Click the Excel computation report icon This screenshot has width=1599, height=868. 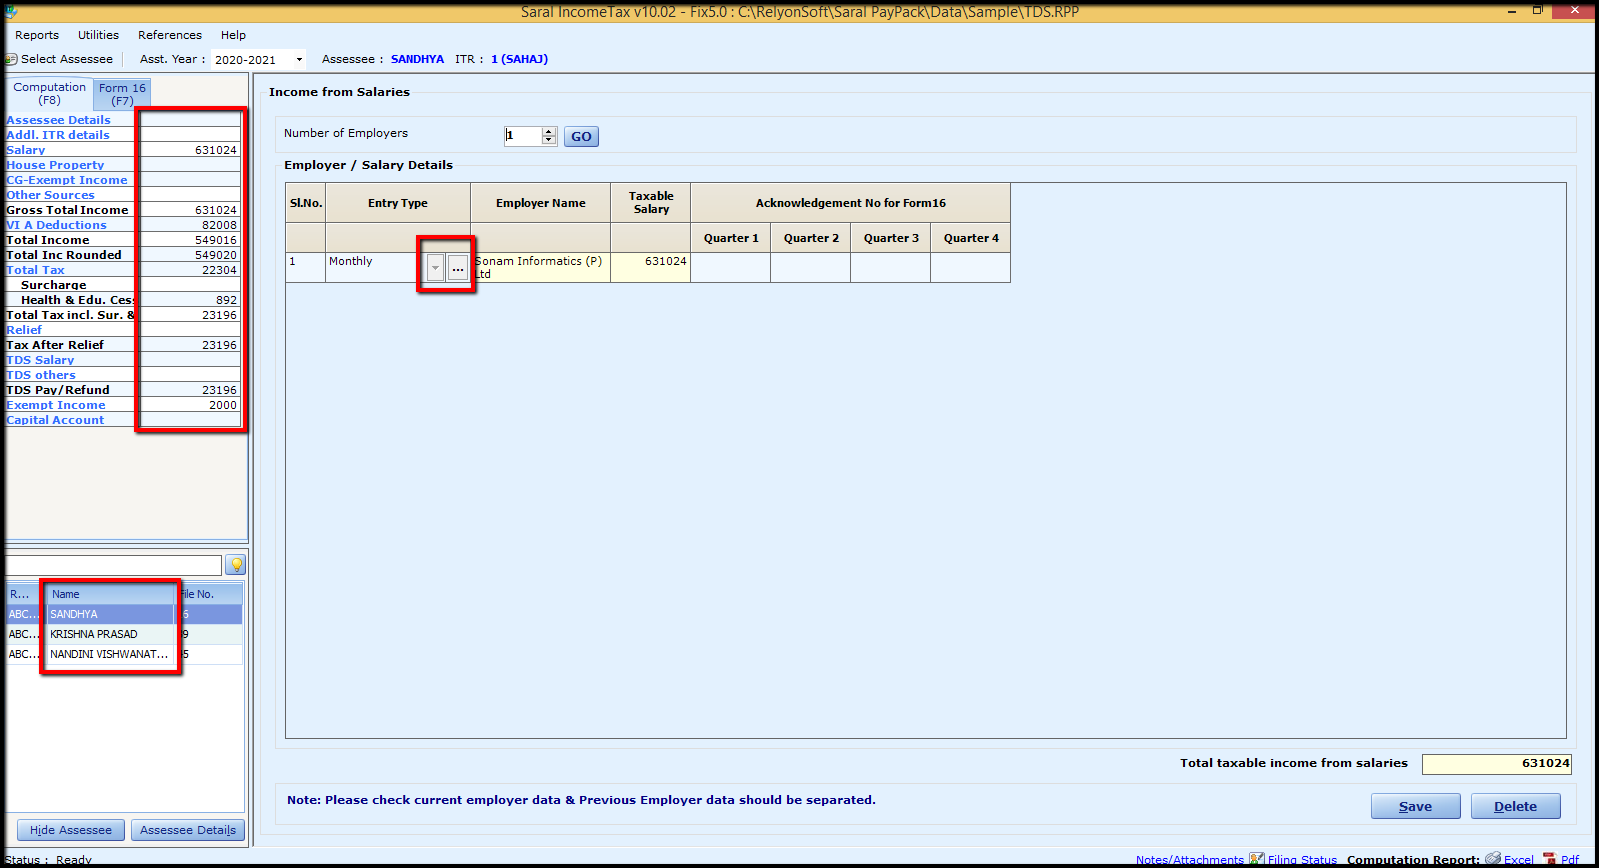point(1493,859)
